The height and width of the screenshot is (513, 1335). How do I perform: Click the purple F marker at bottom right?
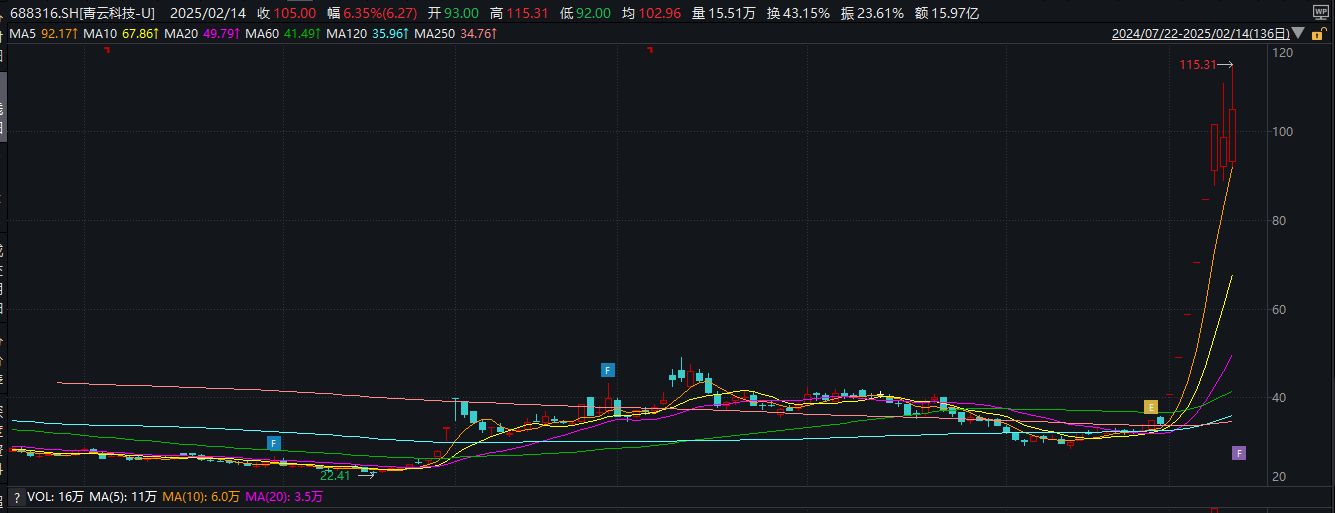[1238, 453]
